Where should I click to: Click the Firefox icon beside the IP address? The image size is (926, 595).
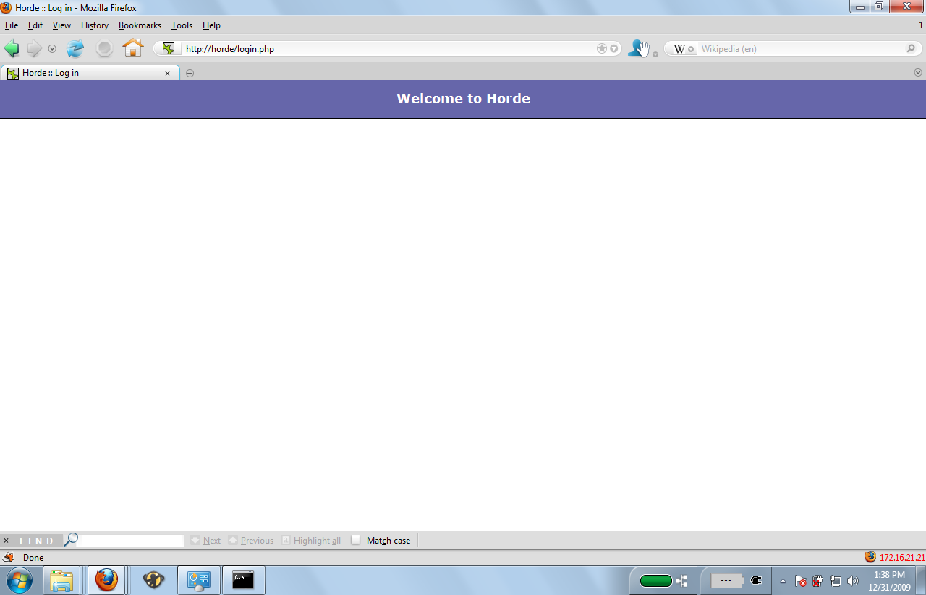click(870, 557)
